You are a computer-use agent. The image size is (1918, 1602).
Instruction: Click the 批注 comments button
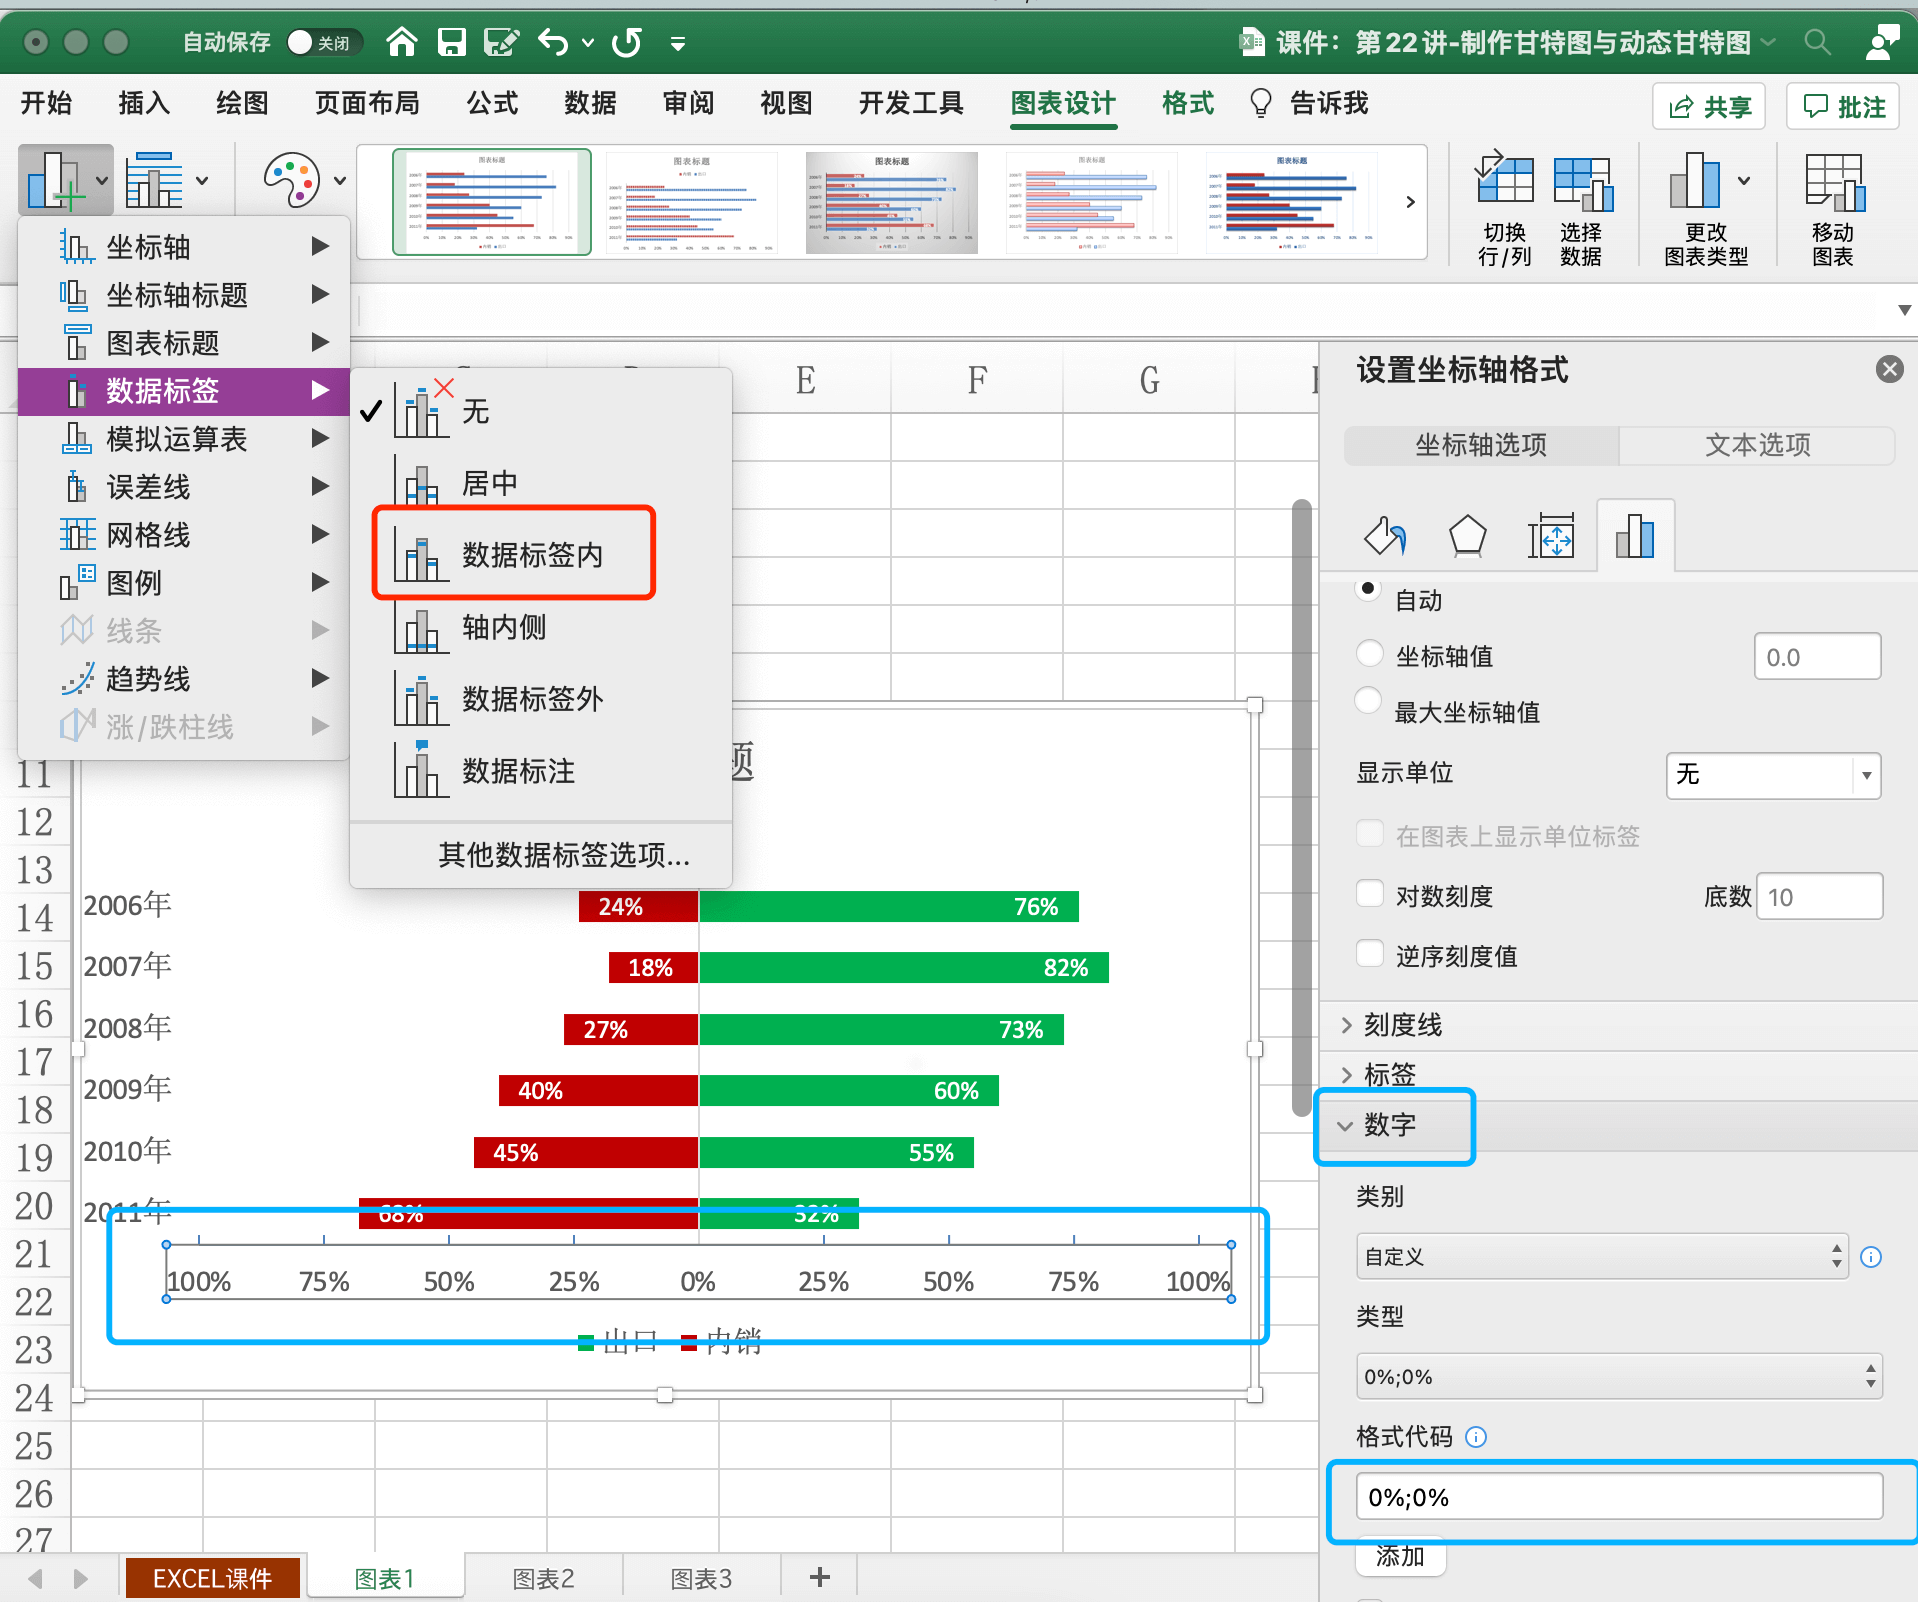tap(1844, 106)
